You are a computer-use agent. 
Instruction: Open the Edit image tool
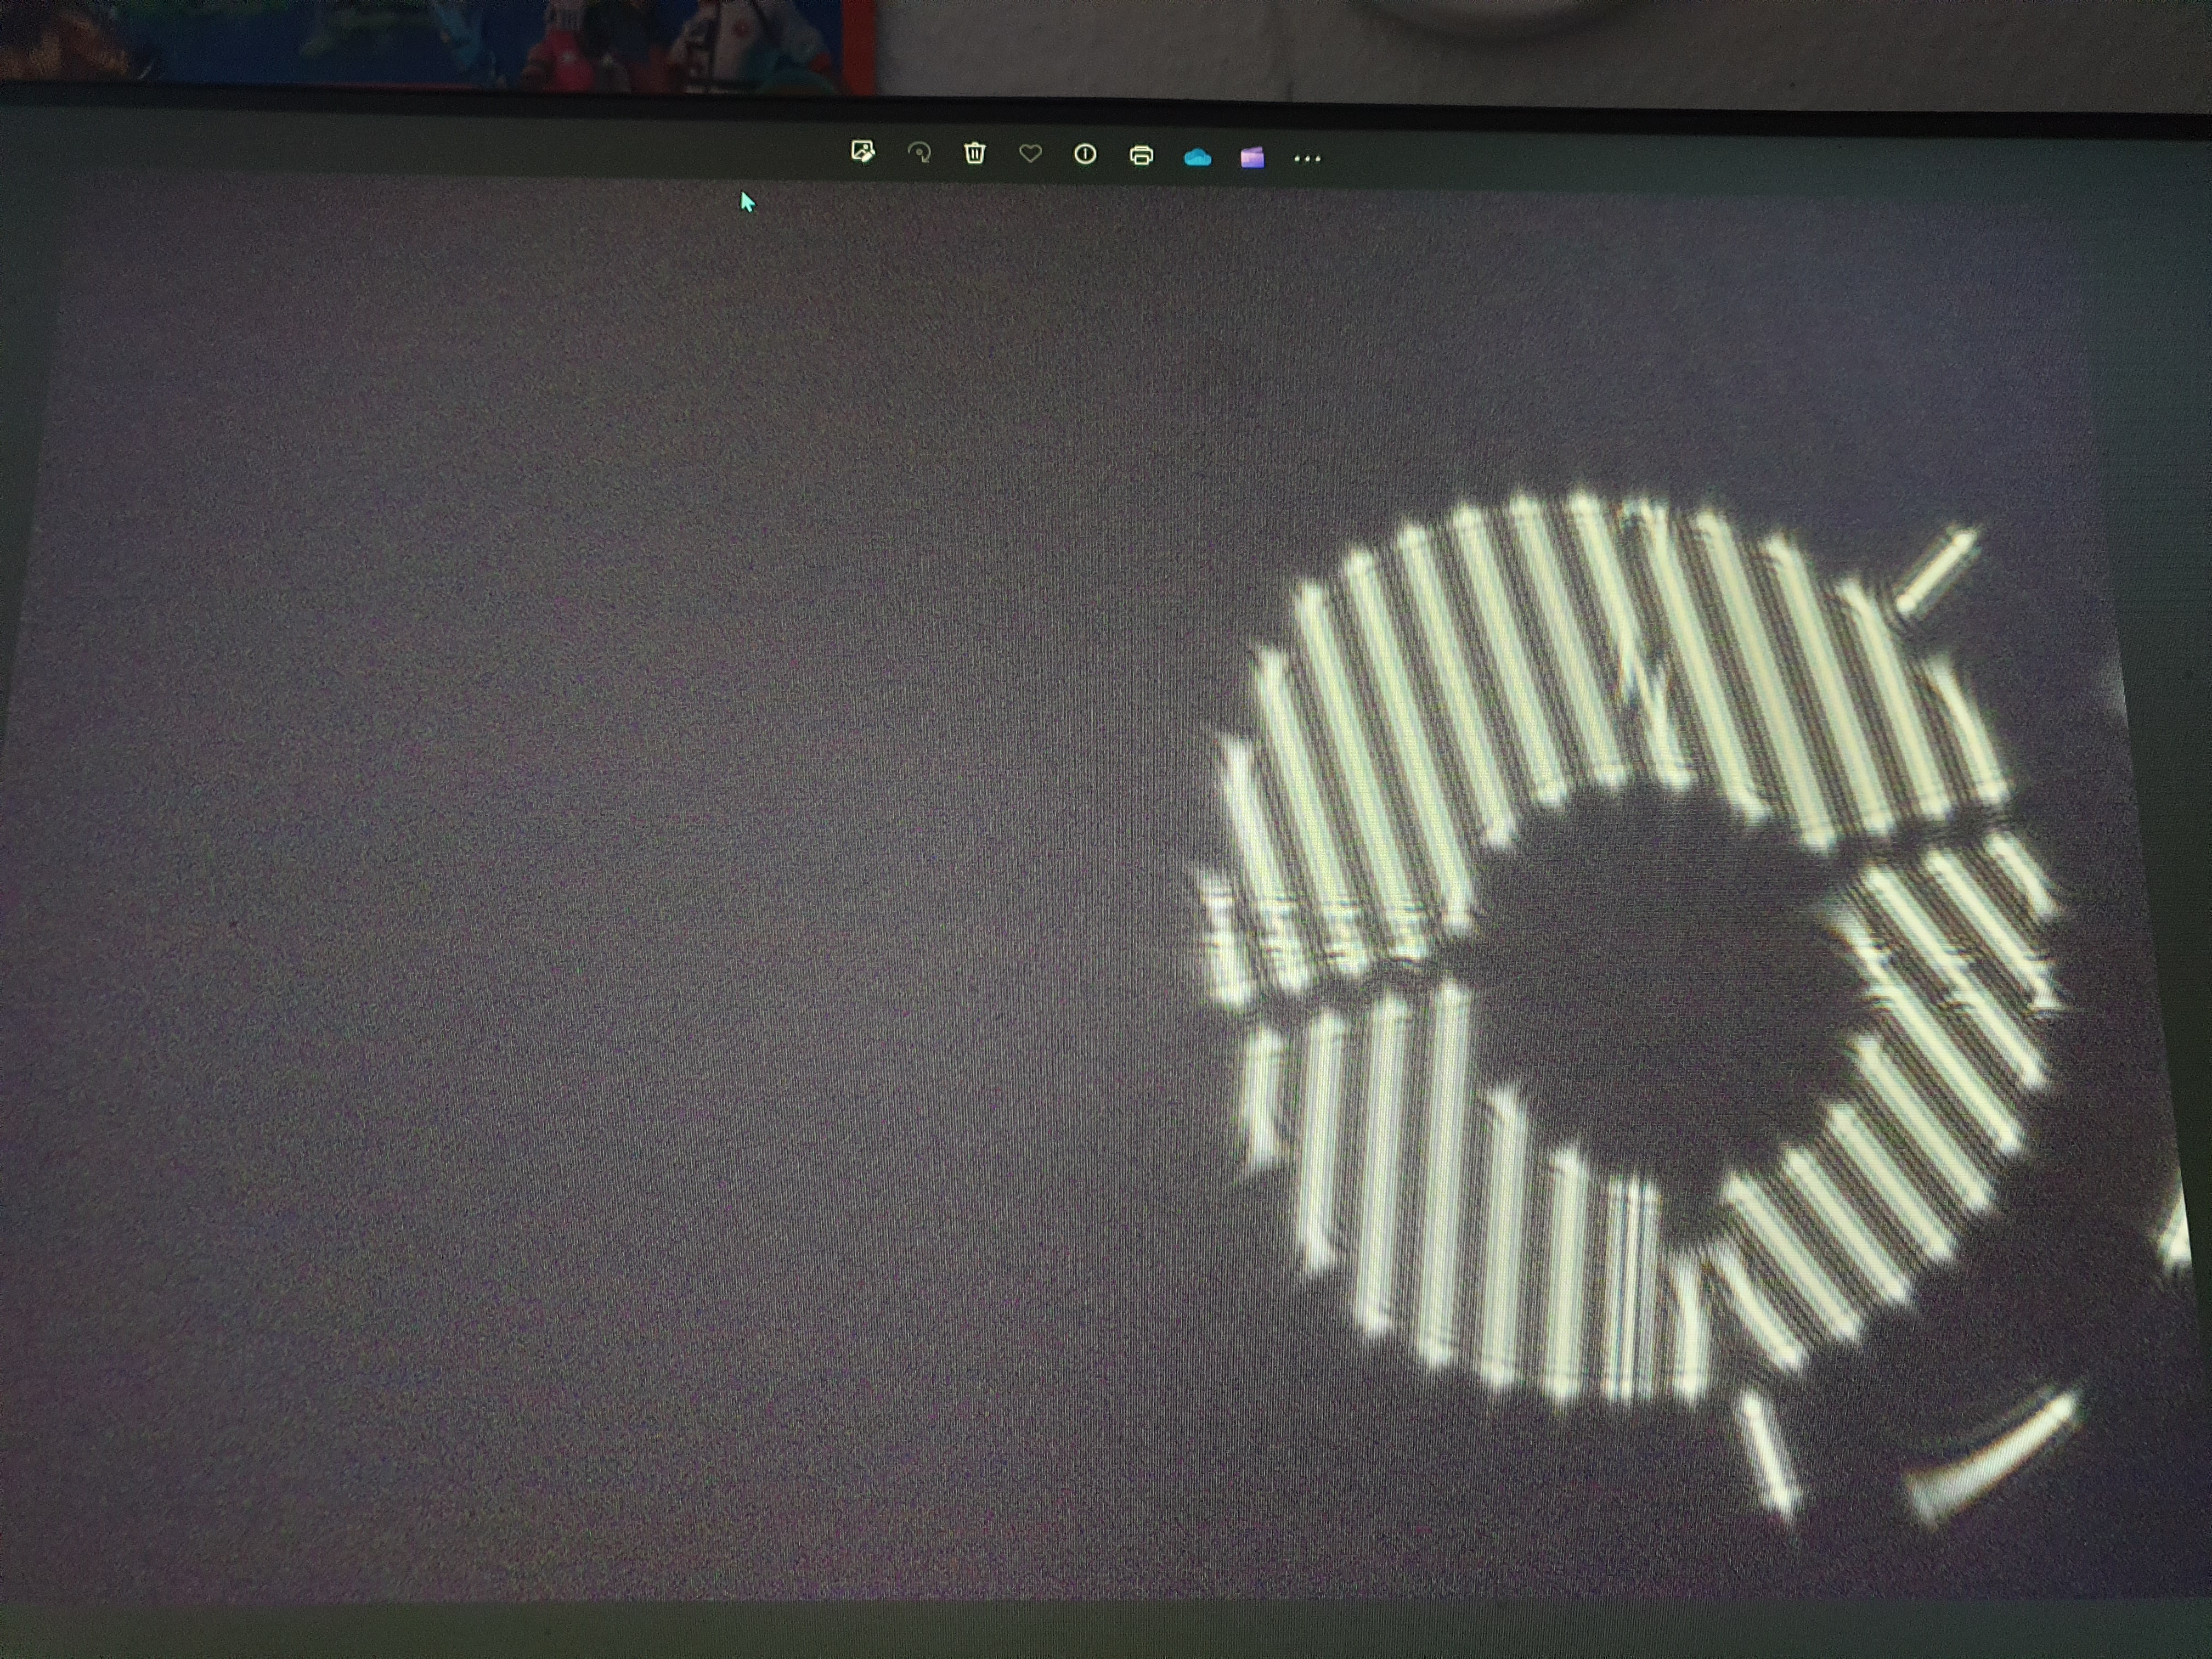click(x=862, y=153)
